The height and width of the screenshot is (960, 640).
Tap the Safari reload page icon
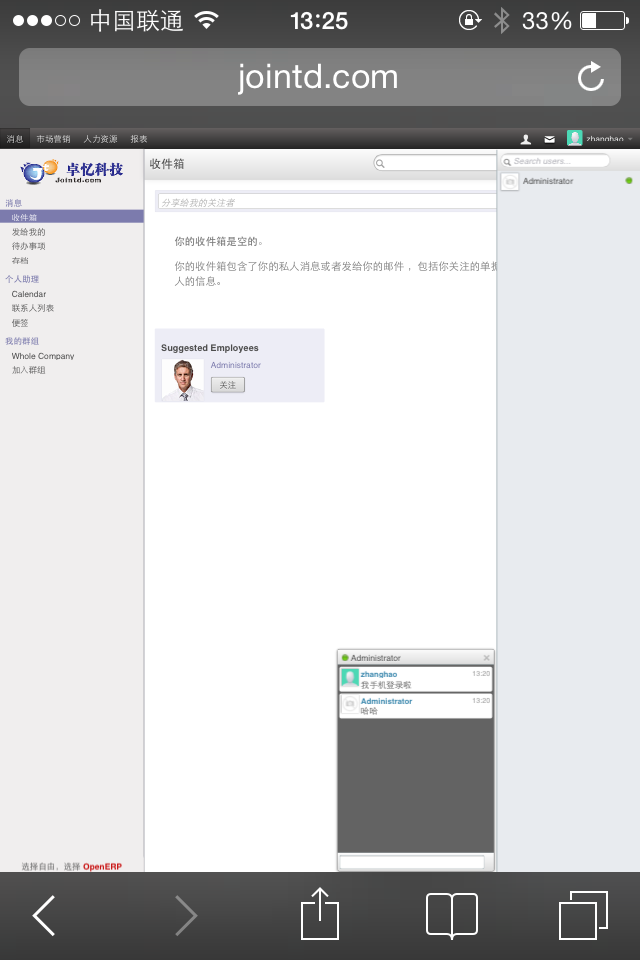pos(591,77)
